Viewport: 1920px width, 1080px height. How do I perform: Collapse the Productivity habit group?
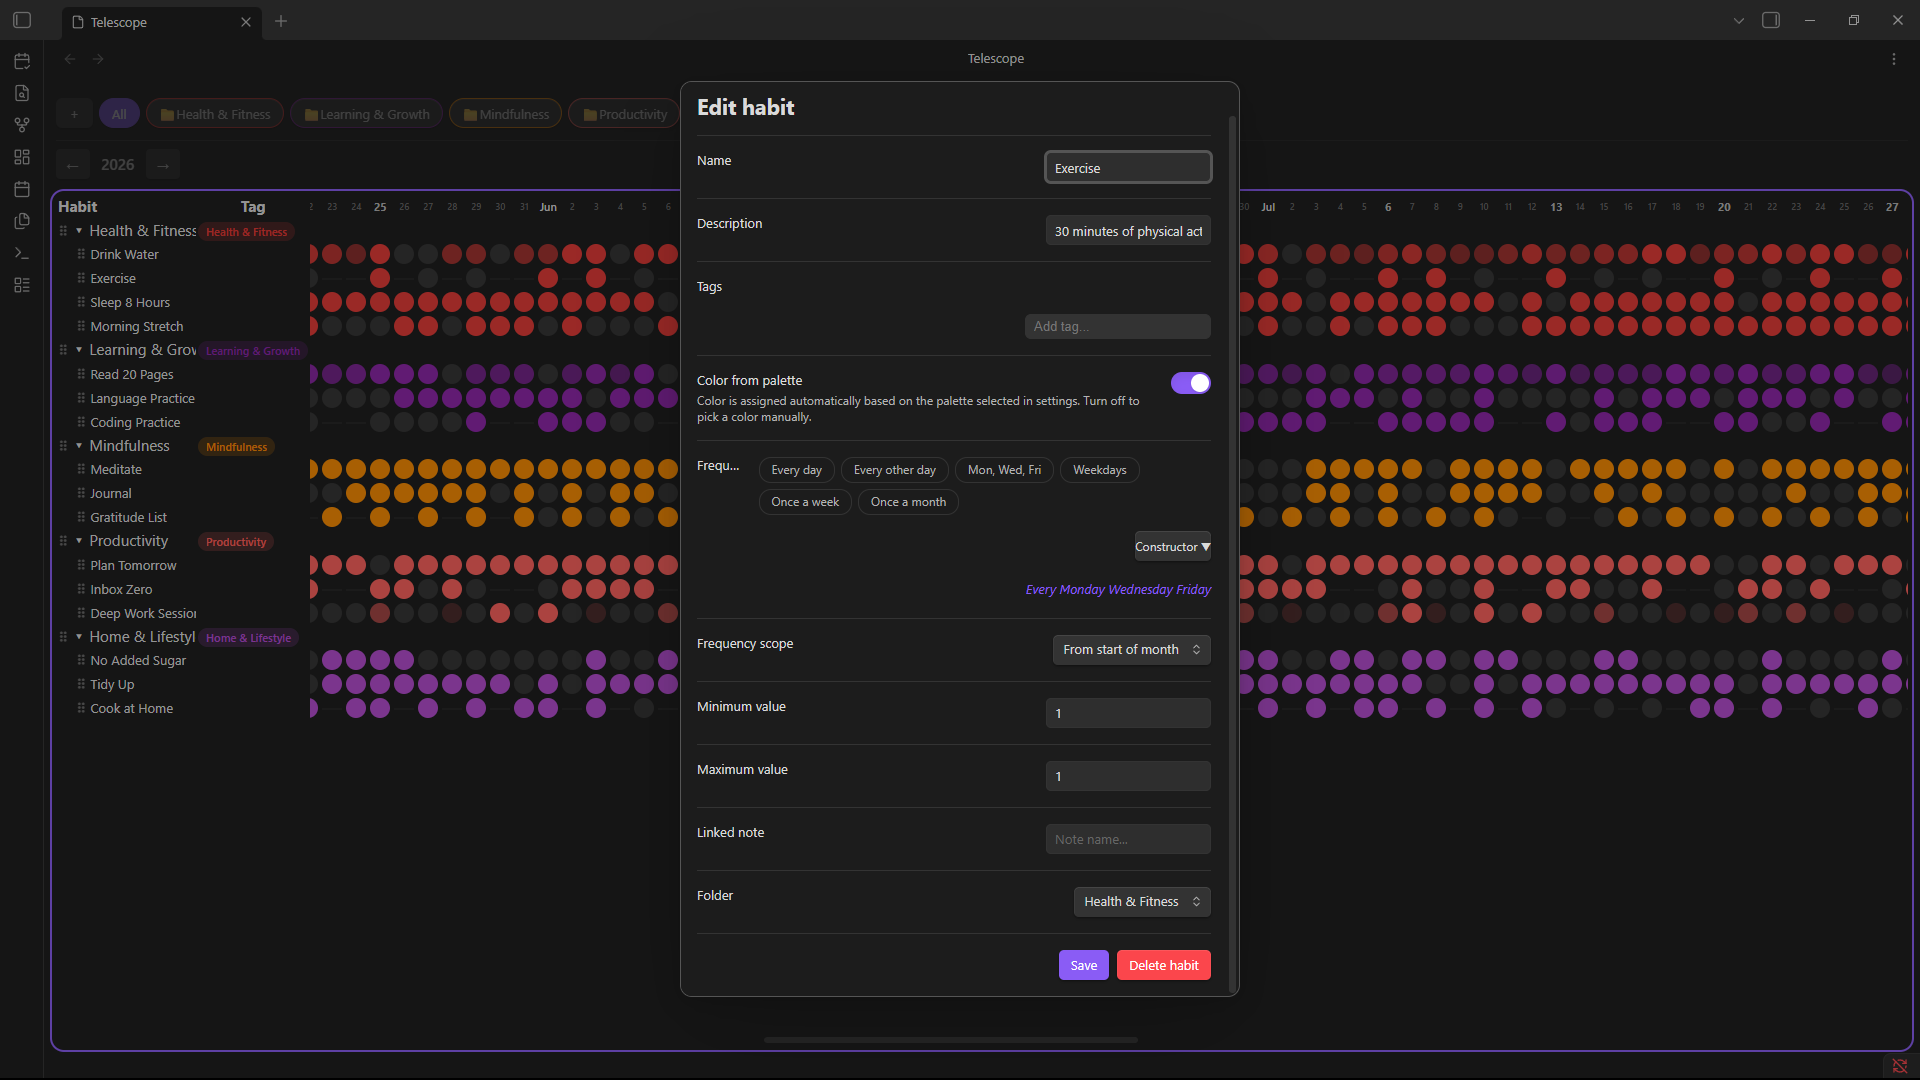pos(79,541)
